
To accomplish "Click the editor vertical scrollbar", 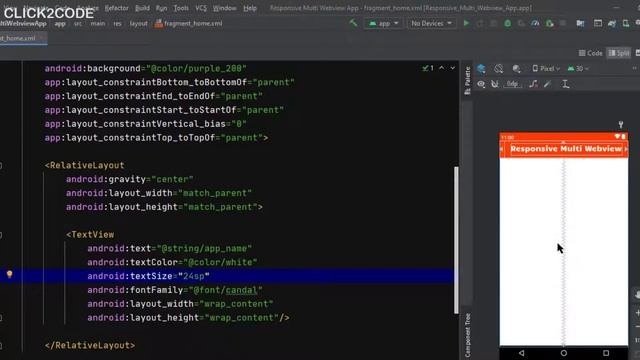I will 456,240.
